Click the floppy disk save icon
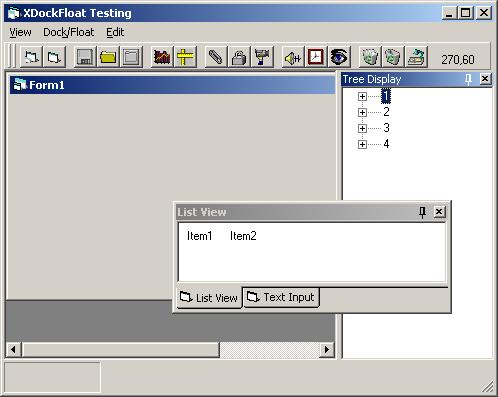498x397 pixels. tap(85, 57)
